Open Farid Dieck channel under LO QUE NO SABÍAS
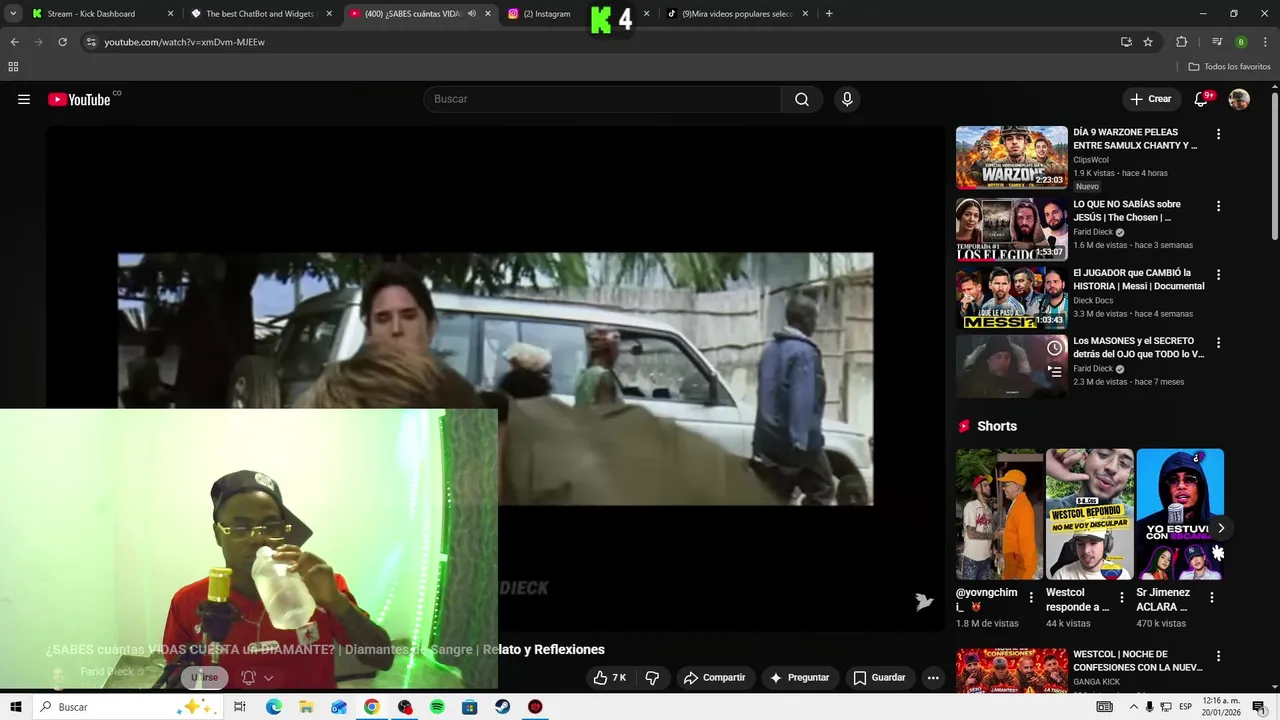 (x=1093, y=232)
